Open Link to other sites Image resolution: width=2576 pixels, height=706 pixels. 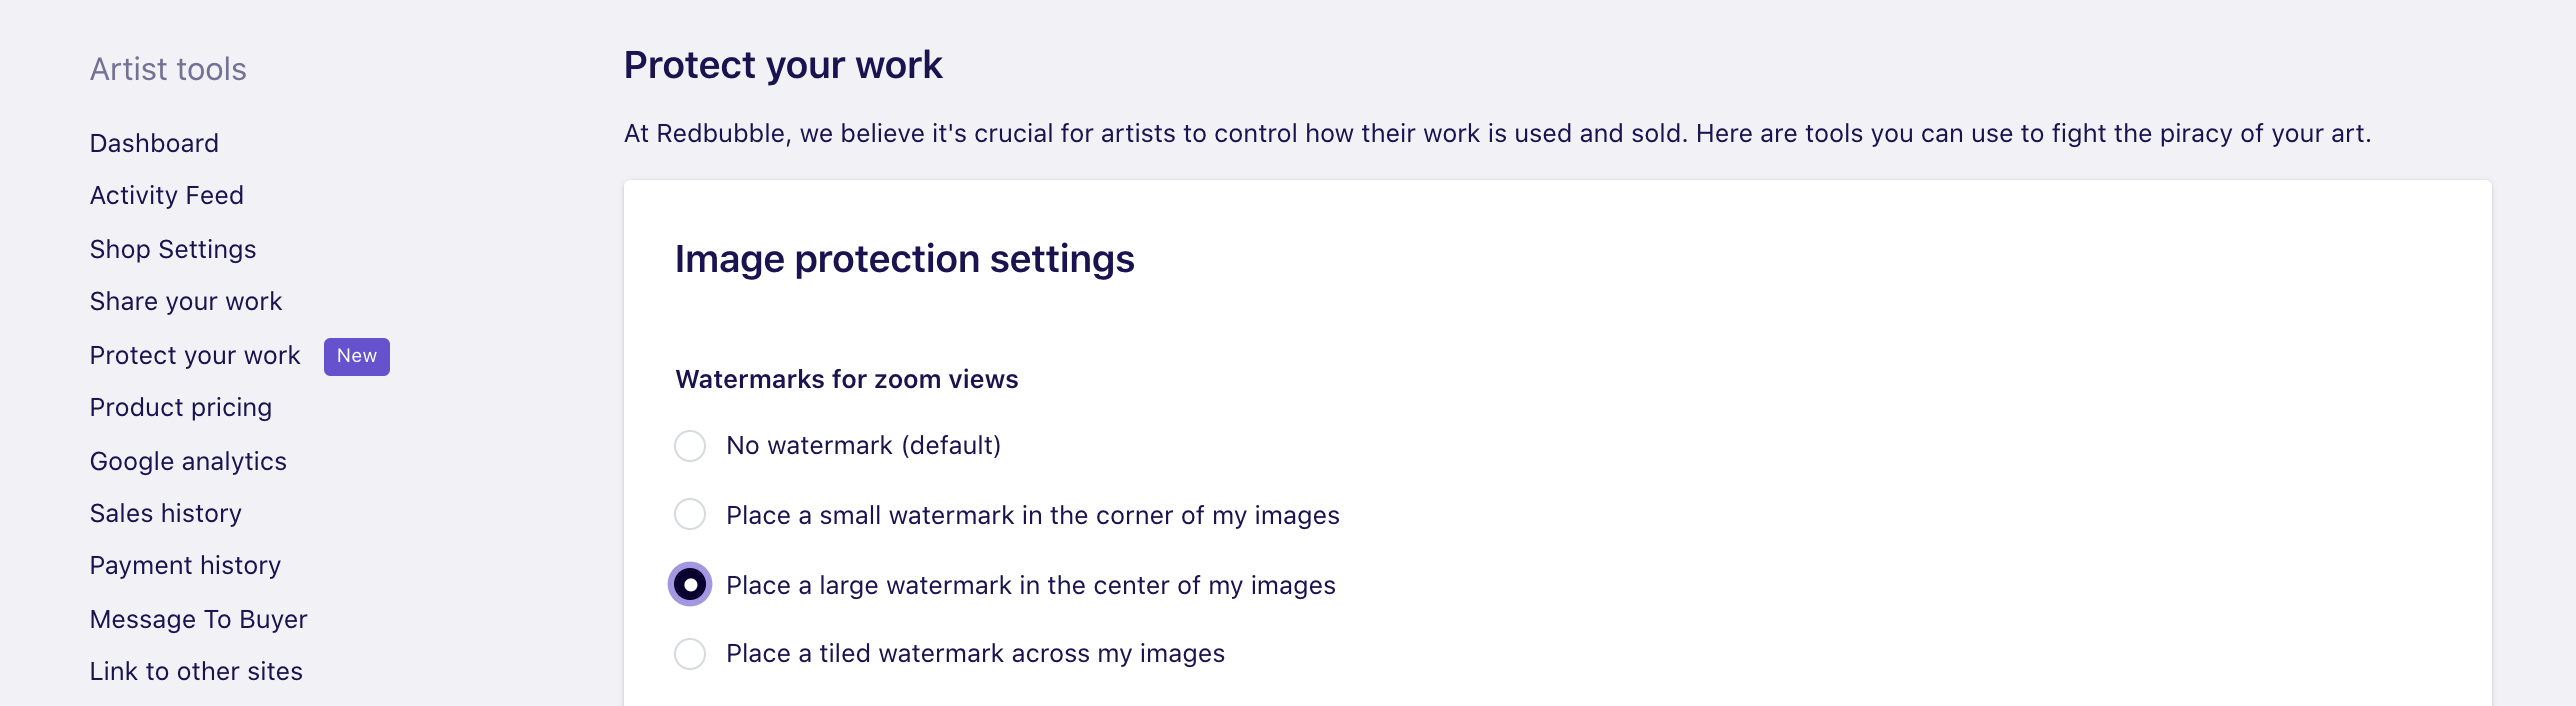pyautogui.click(x=196, y=671)
